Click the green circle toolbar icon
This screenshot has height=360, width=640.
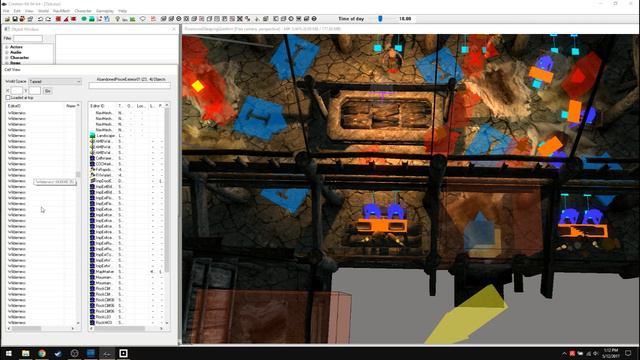click(x=84, y=19)
